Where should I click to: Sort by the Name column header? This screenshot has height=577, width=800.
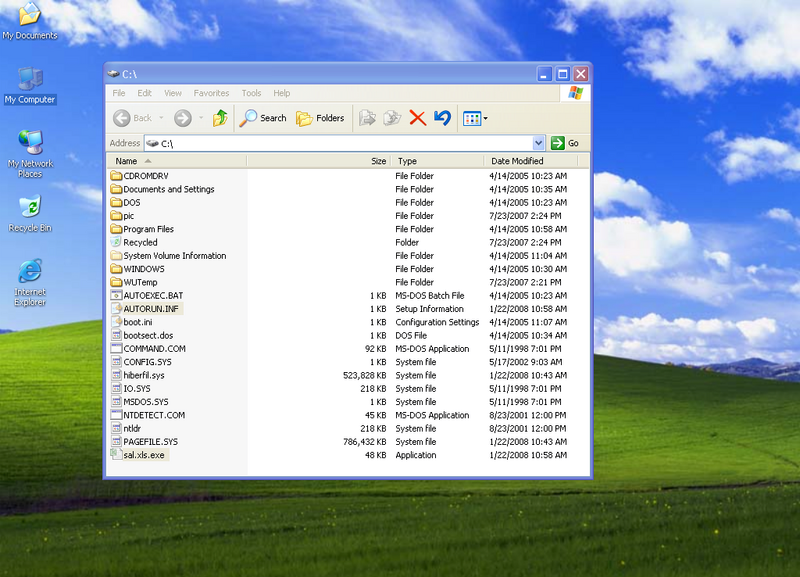(177, 161)
